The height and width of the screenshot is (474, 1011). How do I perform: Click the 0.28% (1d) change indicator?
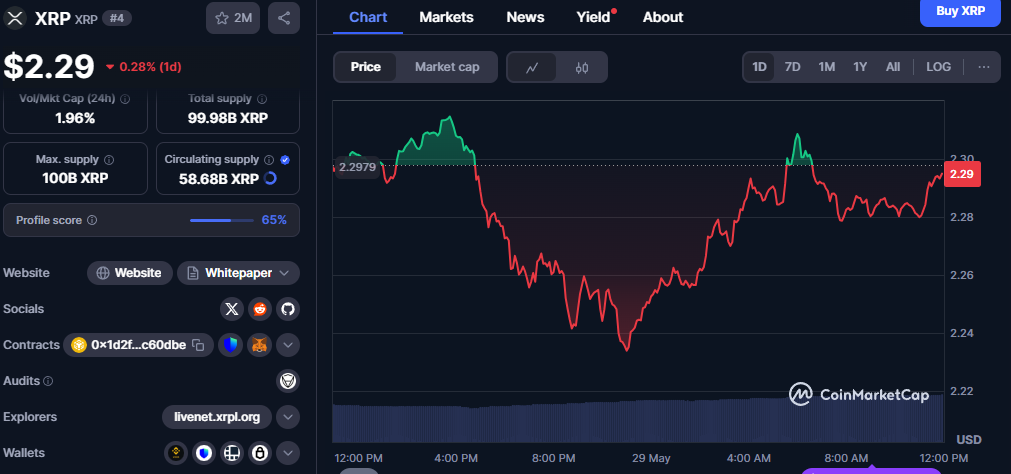point(143,66)
